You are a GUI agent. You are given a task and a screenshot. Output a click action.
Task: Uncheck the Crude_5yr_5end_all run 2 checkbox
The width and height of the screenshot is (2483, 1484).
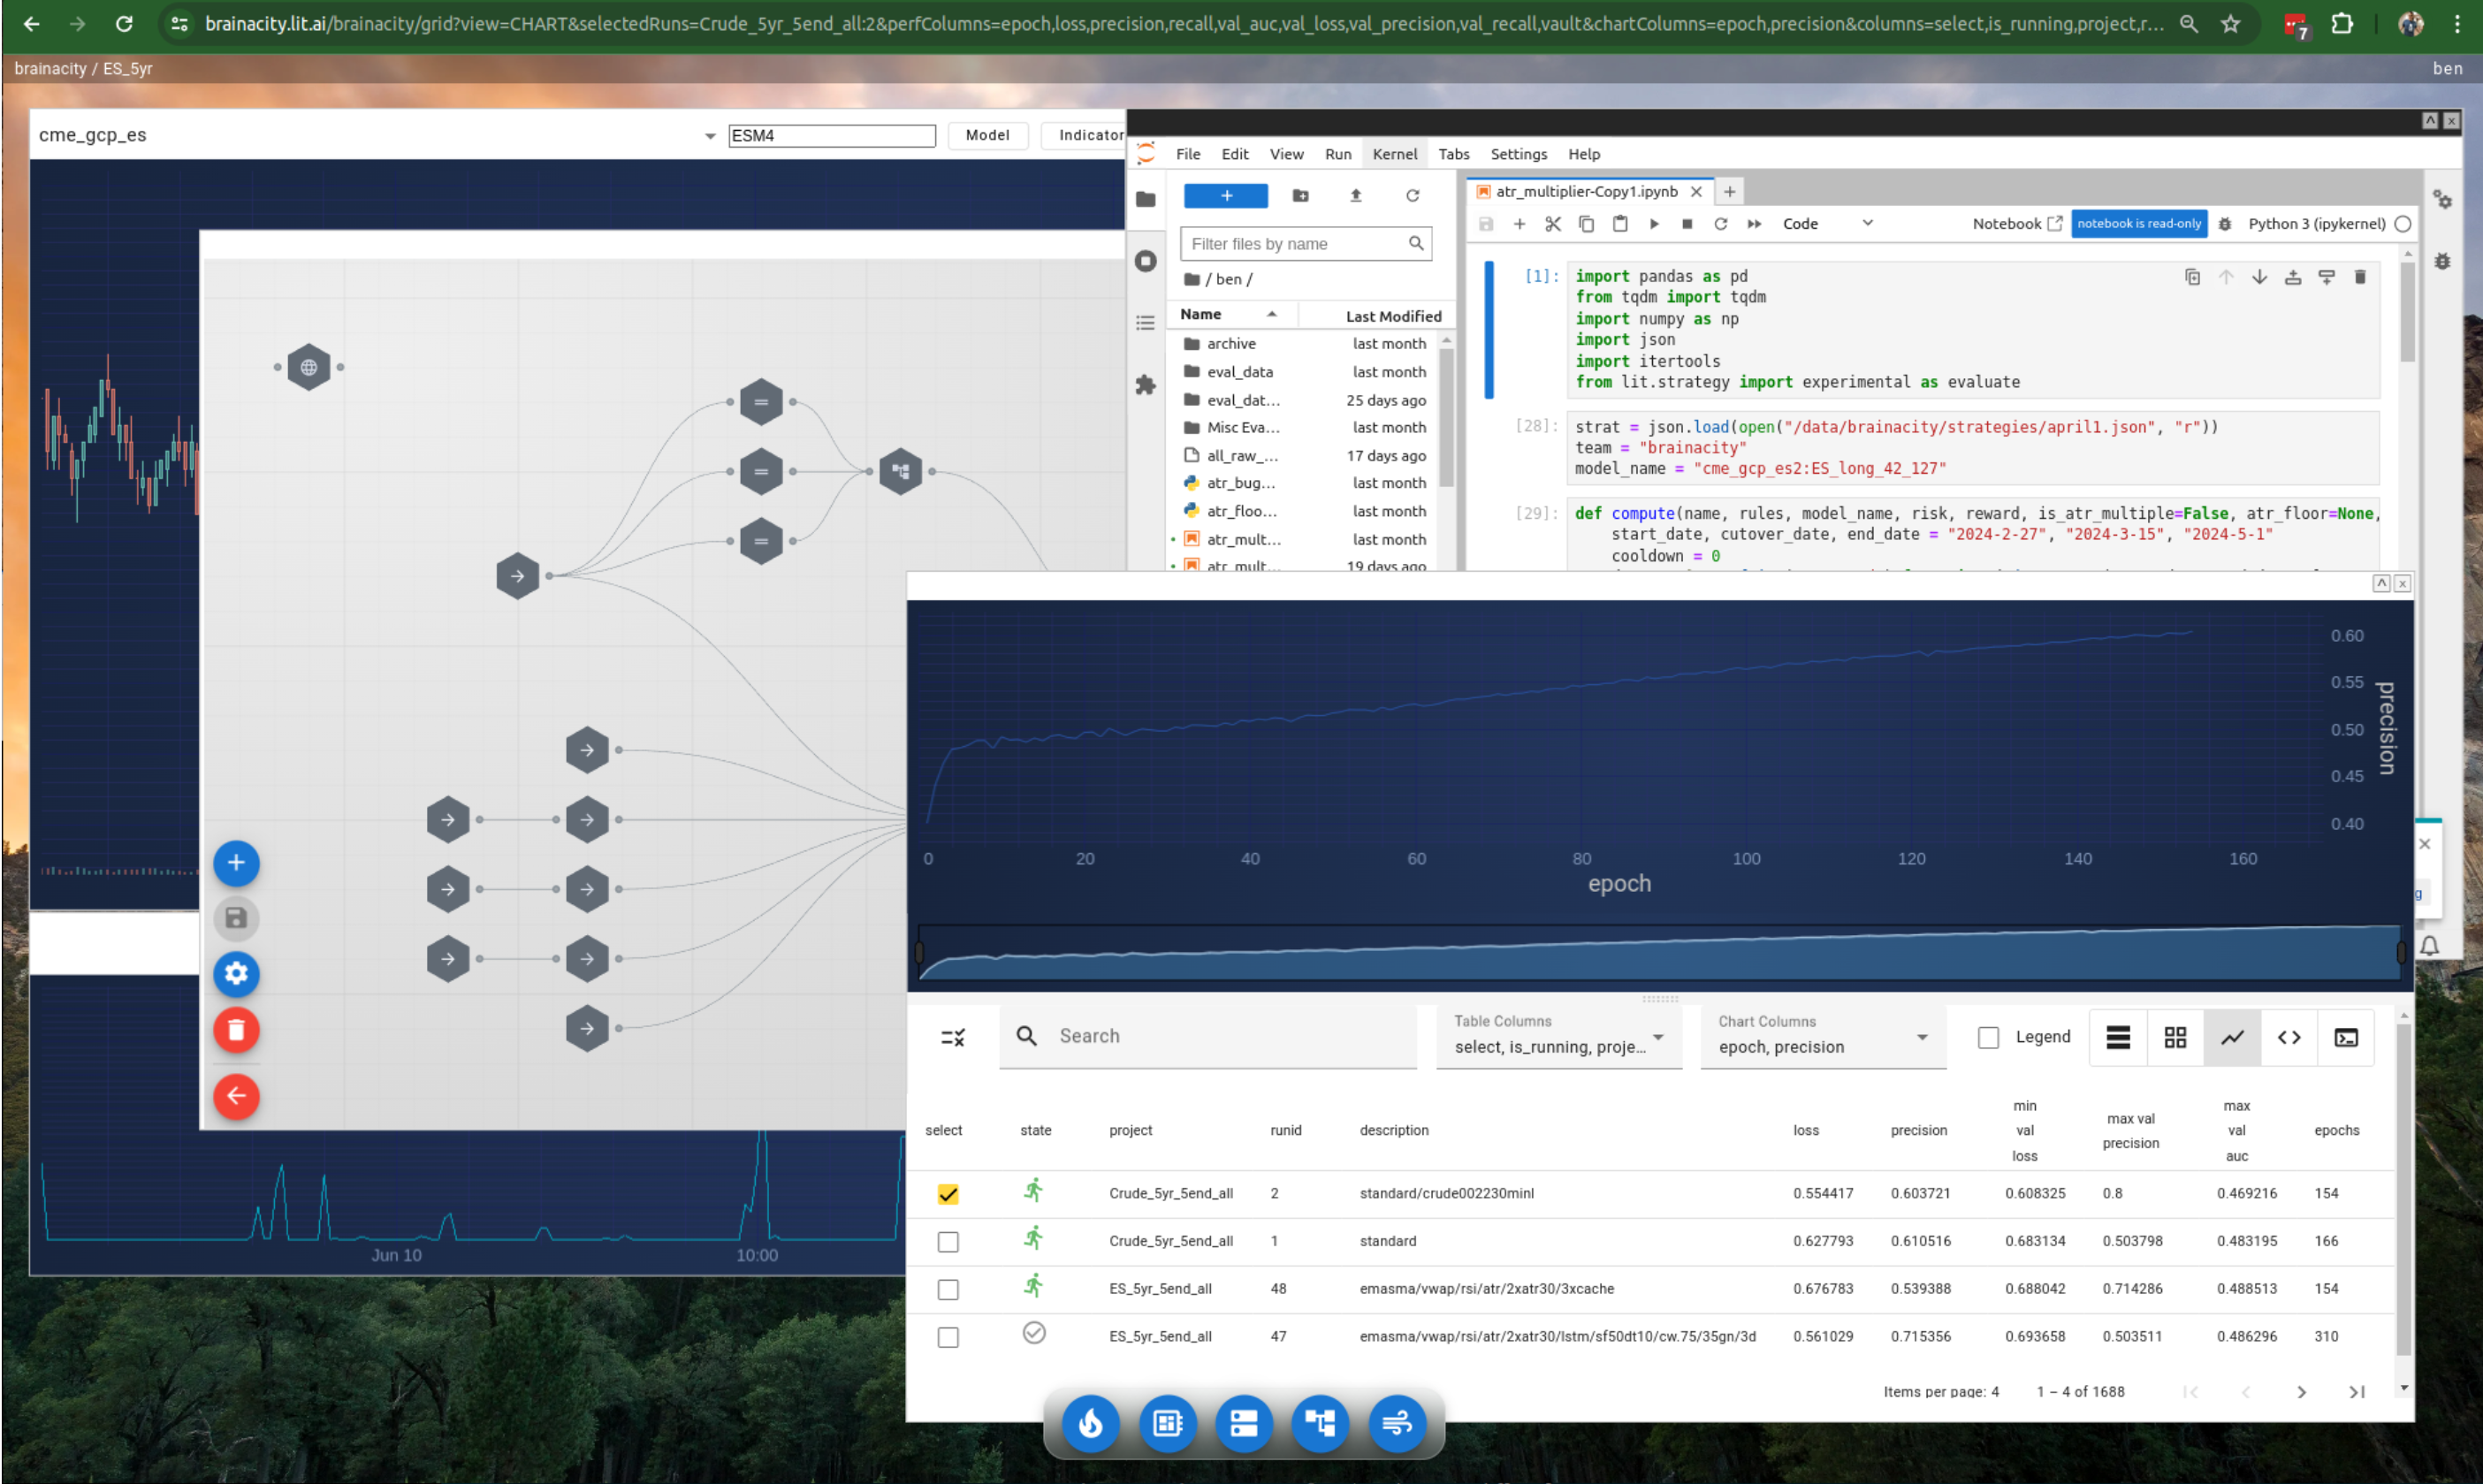tap(947, 1193)
